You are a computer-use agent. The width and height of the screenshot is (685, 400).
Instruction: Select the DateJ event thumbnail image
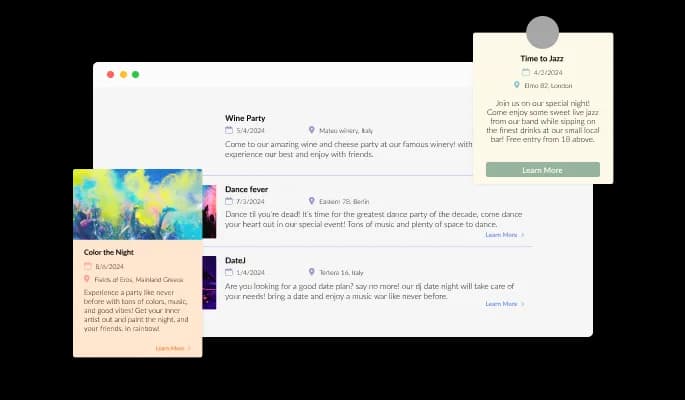click(x=209, y=282)
